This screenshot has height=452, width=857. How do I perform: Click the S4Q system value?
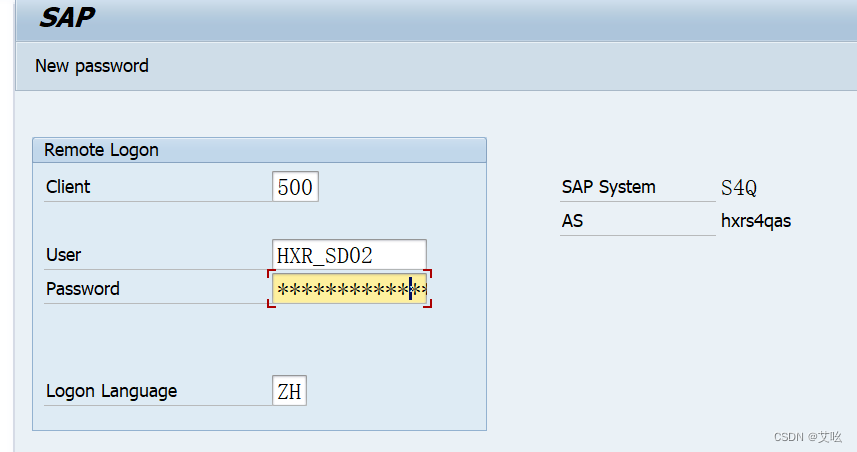pyautogui.click(x=738, y=187)
